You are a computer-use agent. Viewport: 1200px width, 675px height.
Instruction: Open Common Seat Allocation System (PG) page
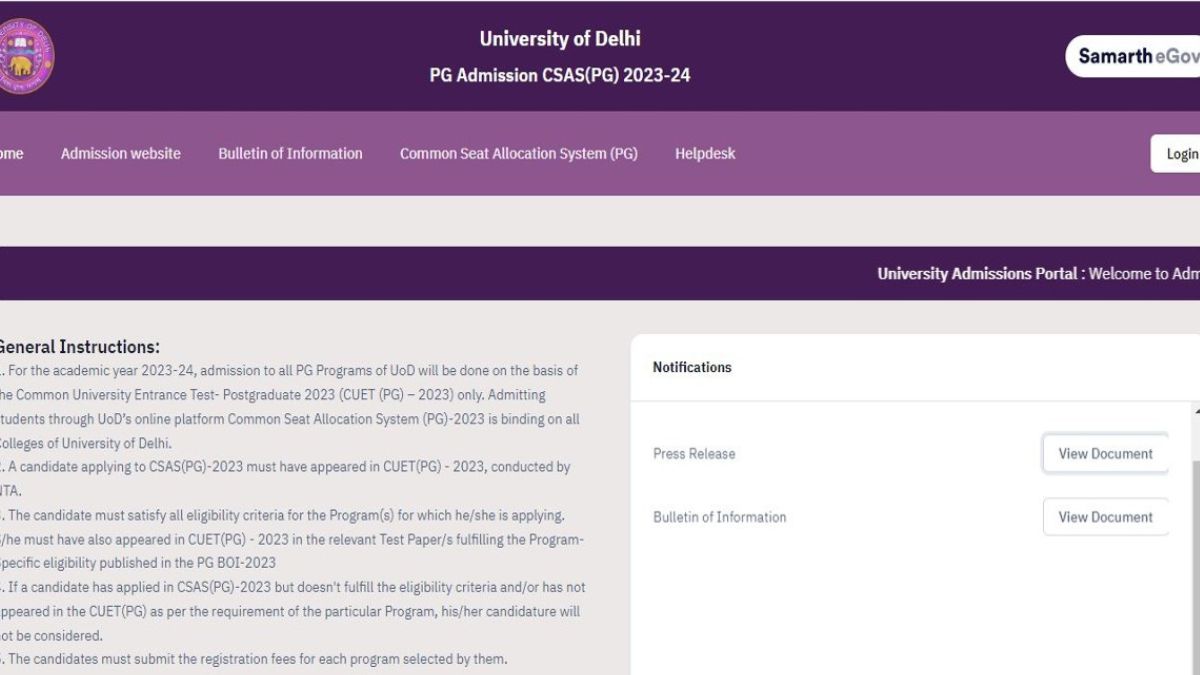coord(519,153)
